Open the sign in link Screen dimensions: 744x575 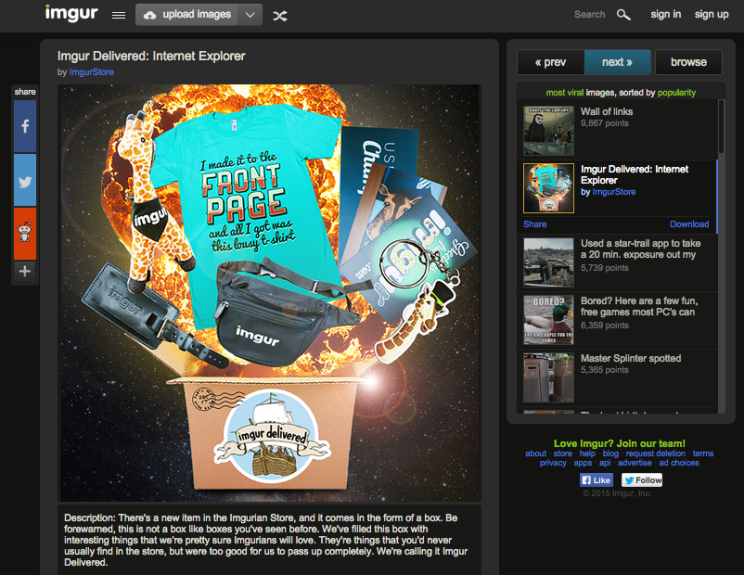coord(666,14)
